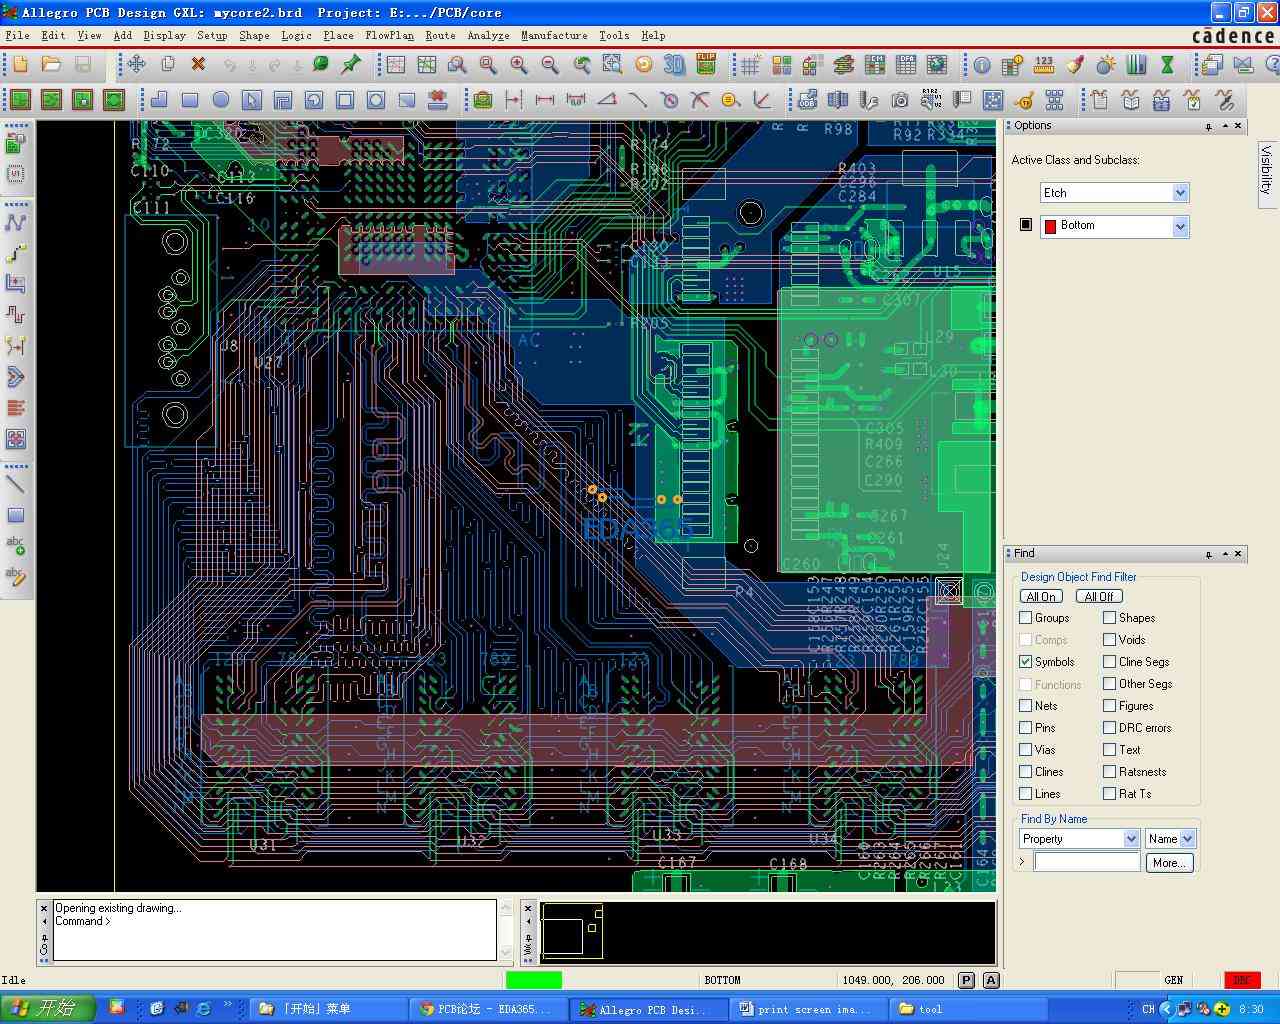Expand the Property find-by-name dropdown
The height and width of the screenshot is (1024, 1280).
pos(1131,839)
